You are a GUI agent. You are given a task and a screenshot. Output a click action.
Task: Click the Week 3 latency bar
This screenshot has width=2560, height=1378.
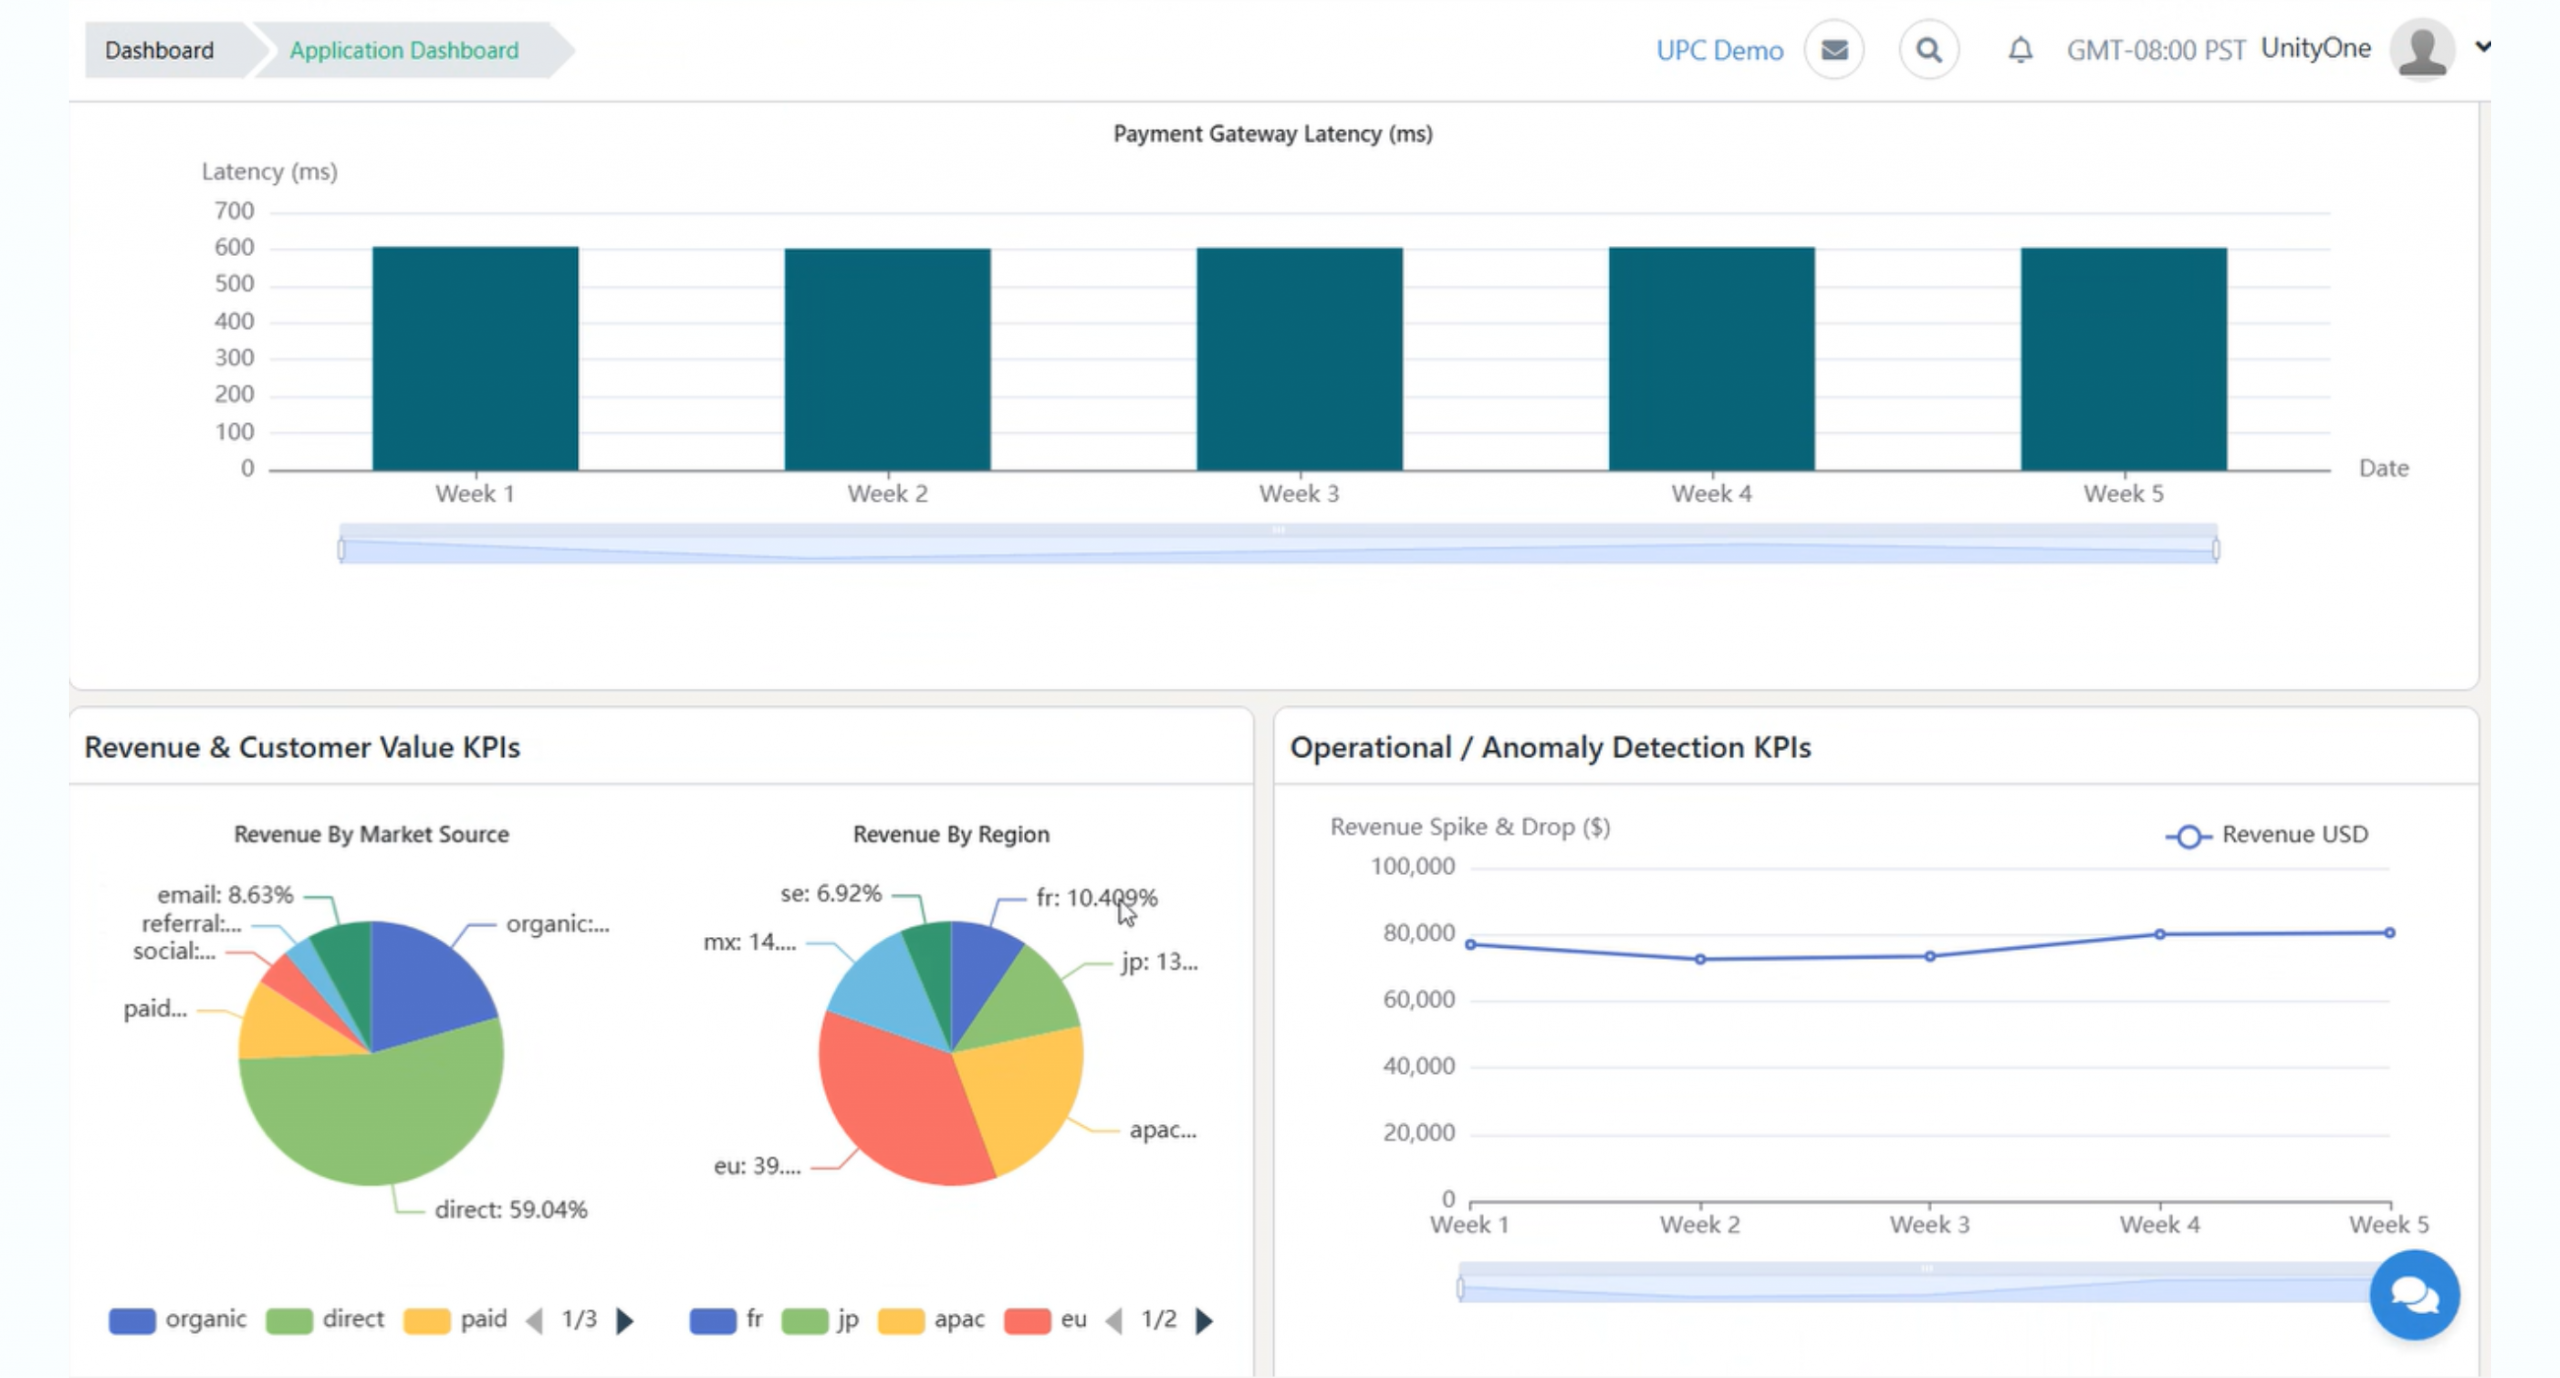pyautogui.click(x=1299, y=358)
